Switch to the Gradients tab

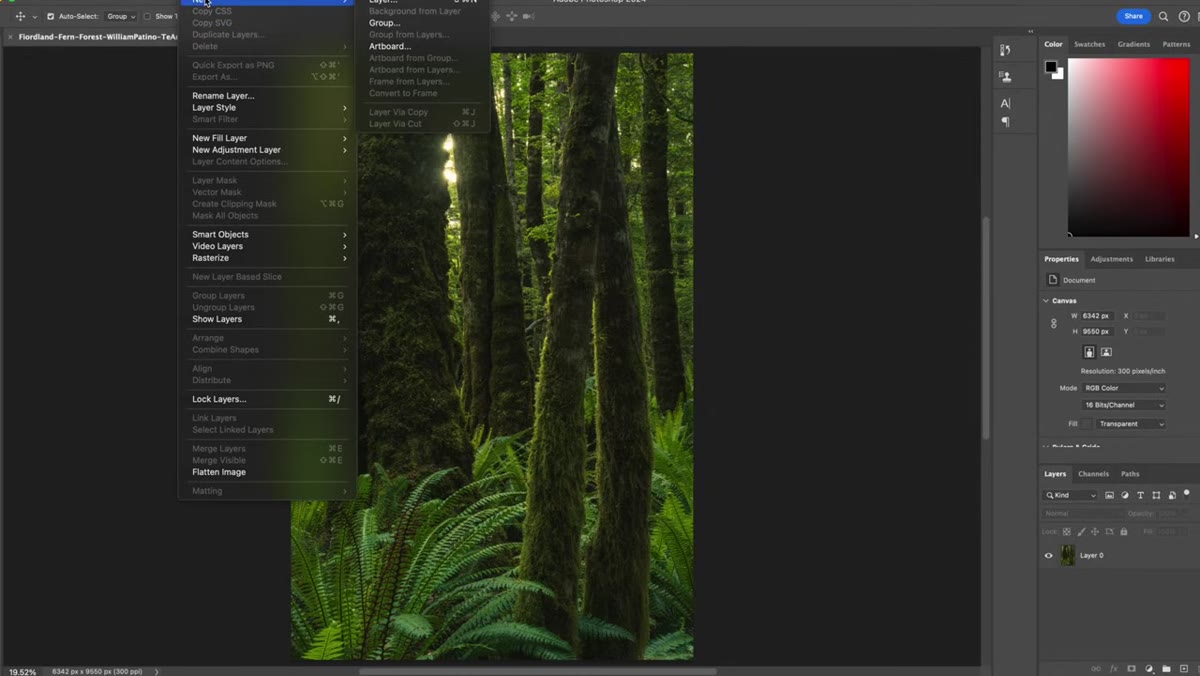click(1133, 44)
